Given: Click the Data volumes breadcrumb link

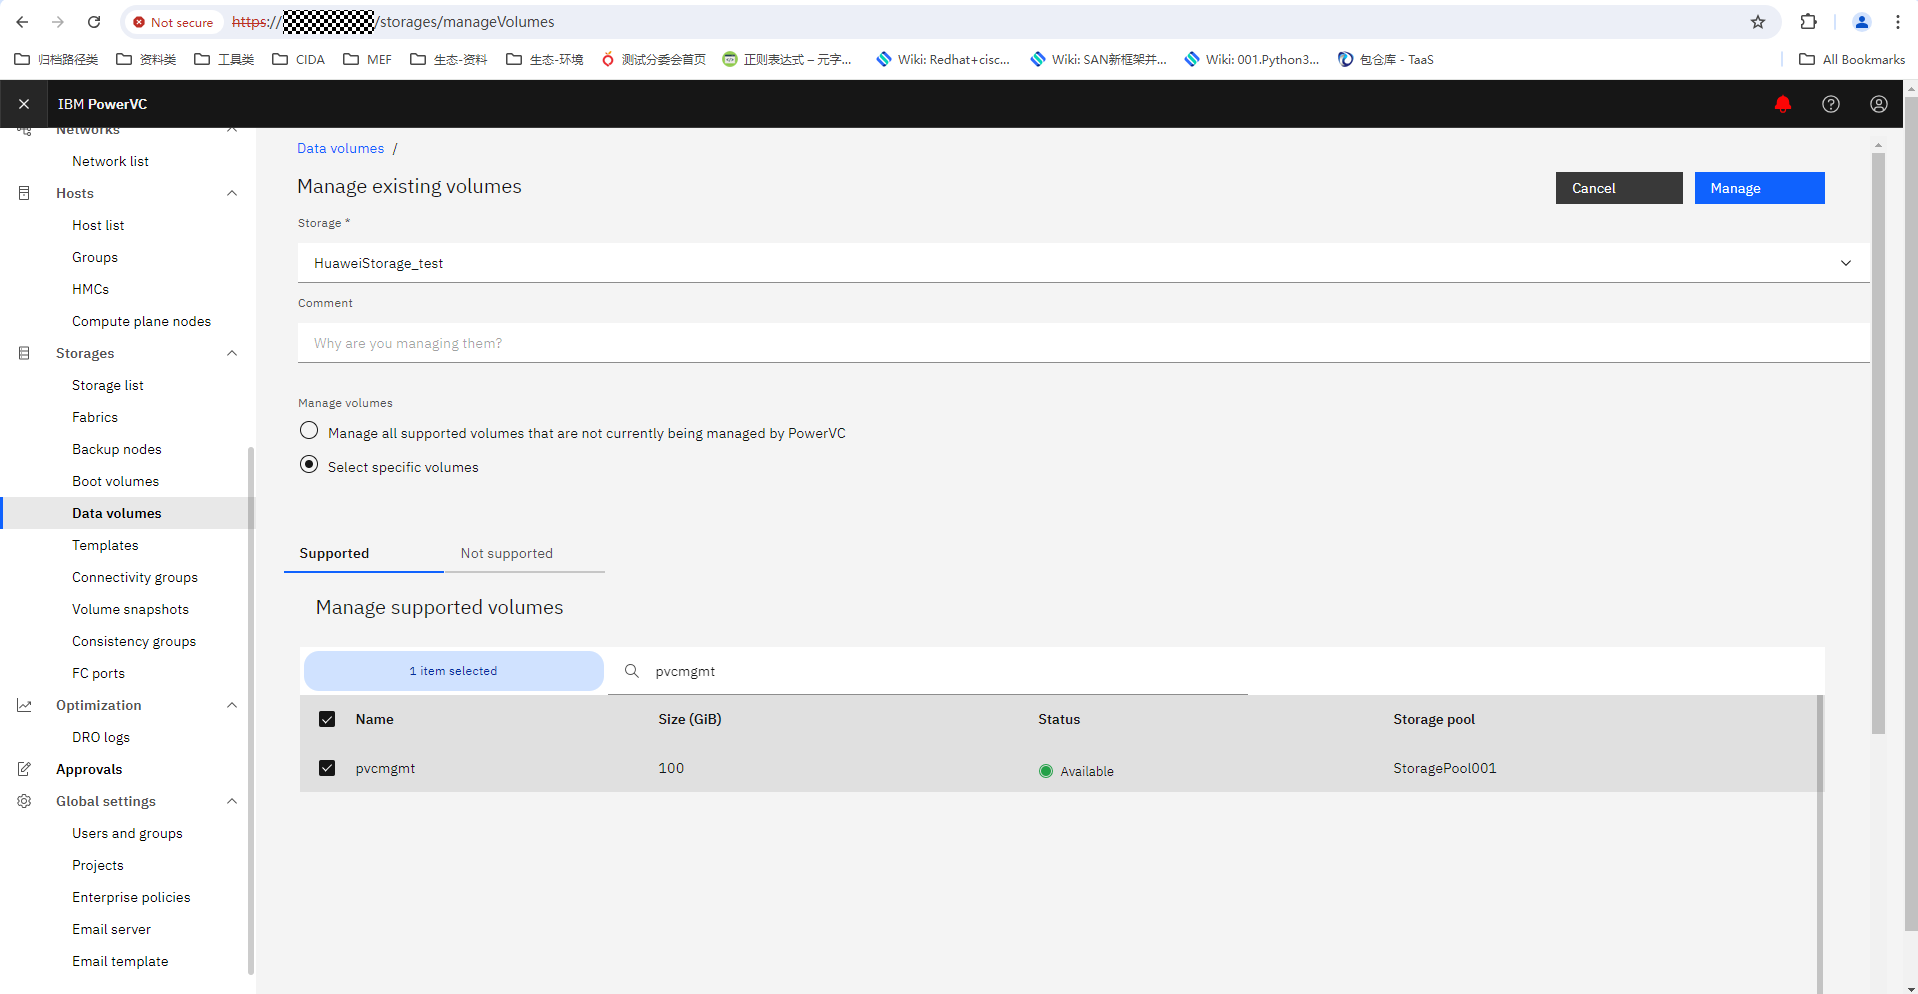Looking at the screenshot, I should pos(340,148).
